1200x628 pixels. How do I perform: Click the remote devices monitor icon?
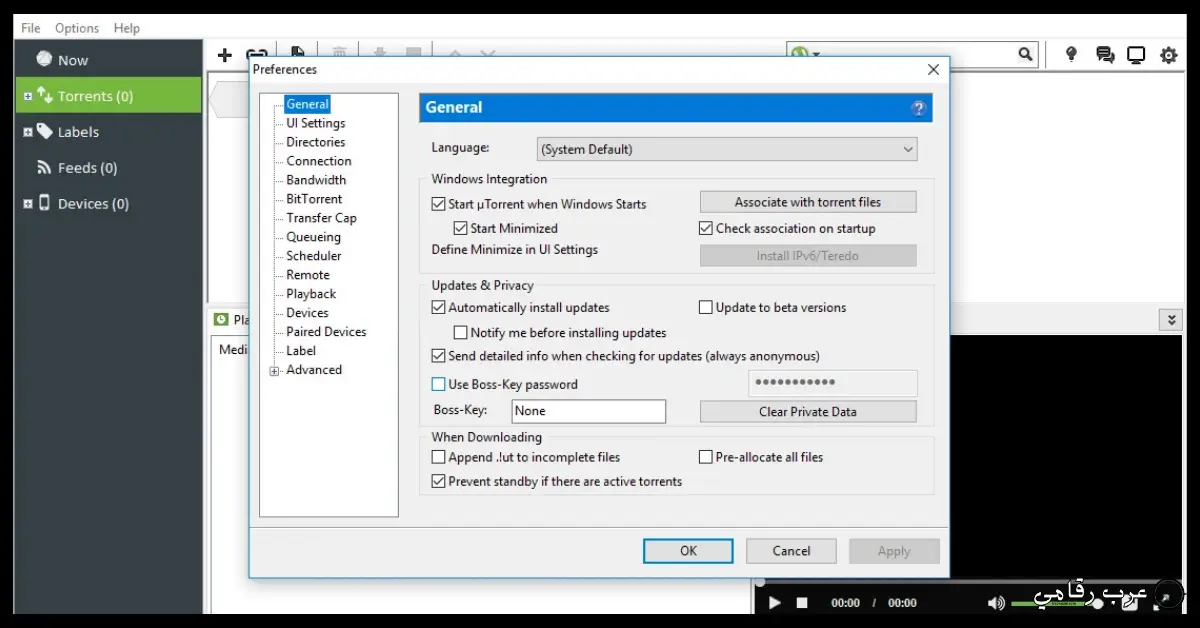click(1136, 54)
